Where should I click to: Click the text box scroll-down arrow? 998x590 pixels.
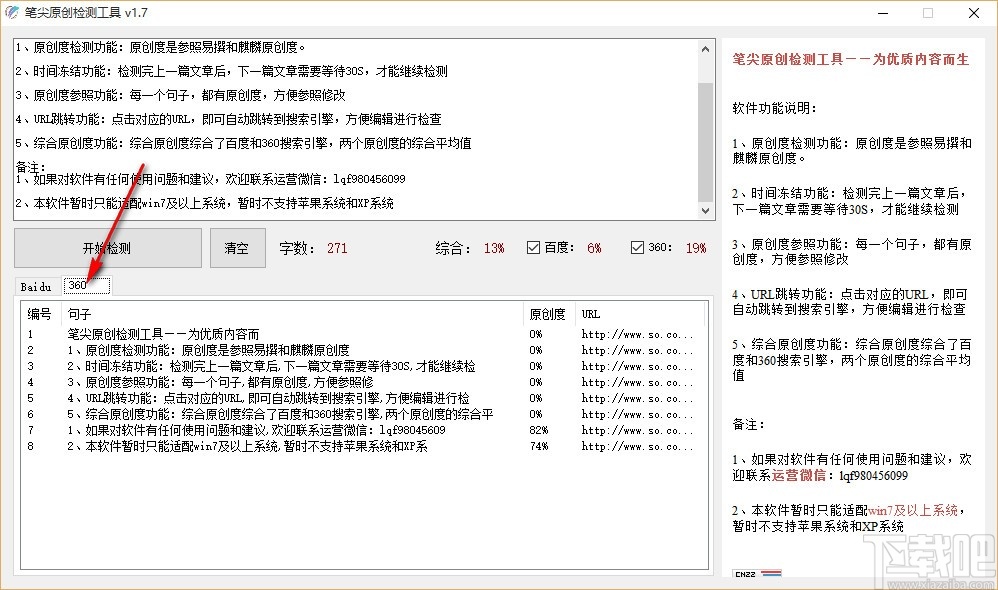tap(705, 211)
